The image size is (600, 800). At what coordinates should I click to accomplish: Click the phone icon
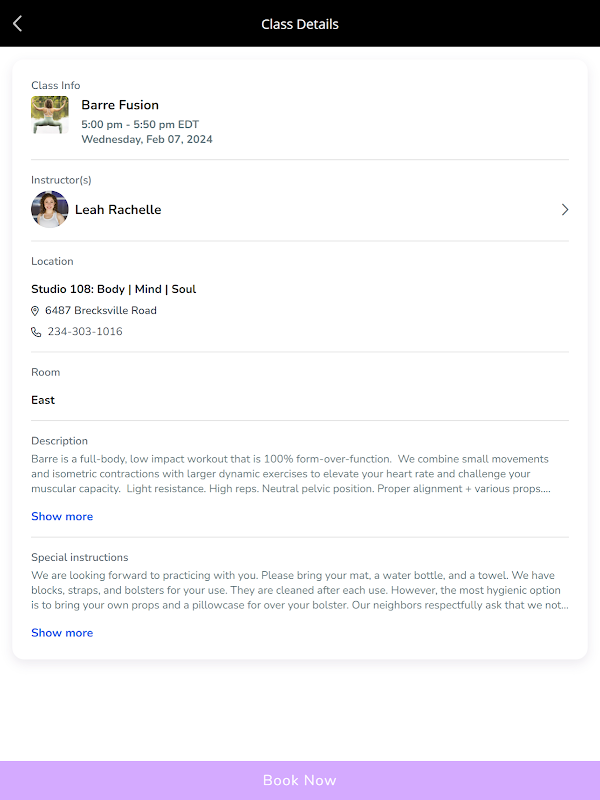click(x=36, y=332)
